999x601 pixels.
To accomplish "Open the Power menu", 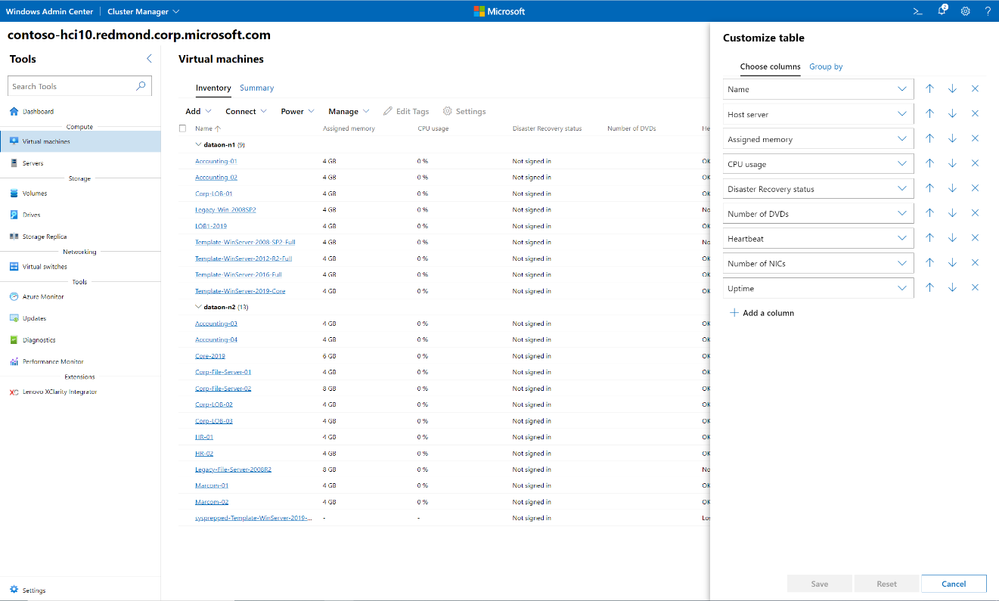I will [x=298, y=111].
